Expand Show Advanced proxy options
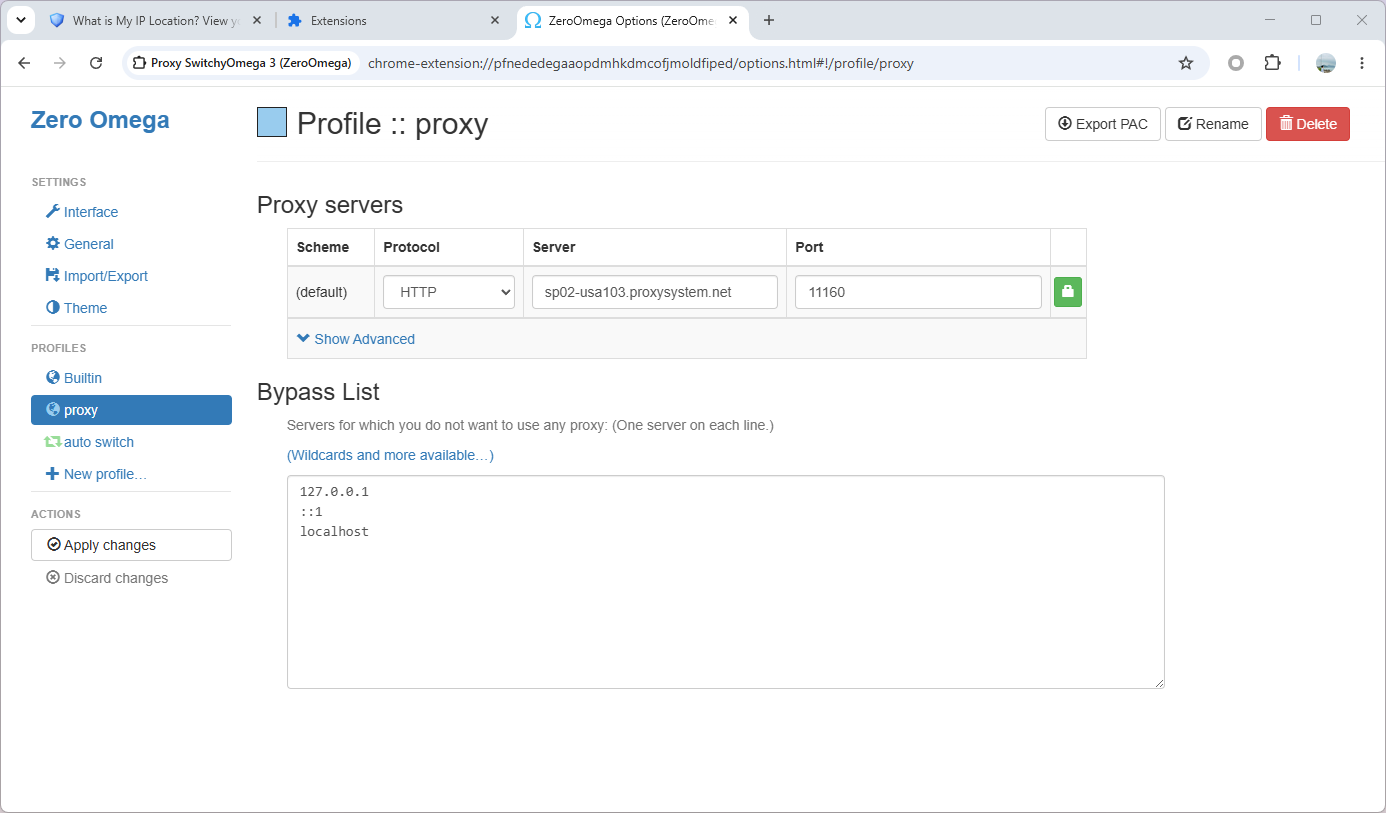The height and width of the screenshot is (813, 1386). 356,339
